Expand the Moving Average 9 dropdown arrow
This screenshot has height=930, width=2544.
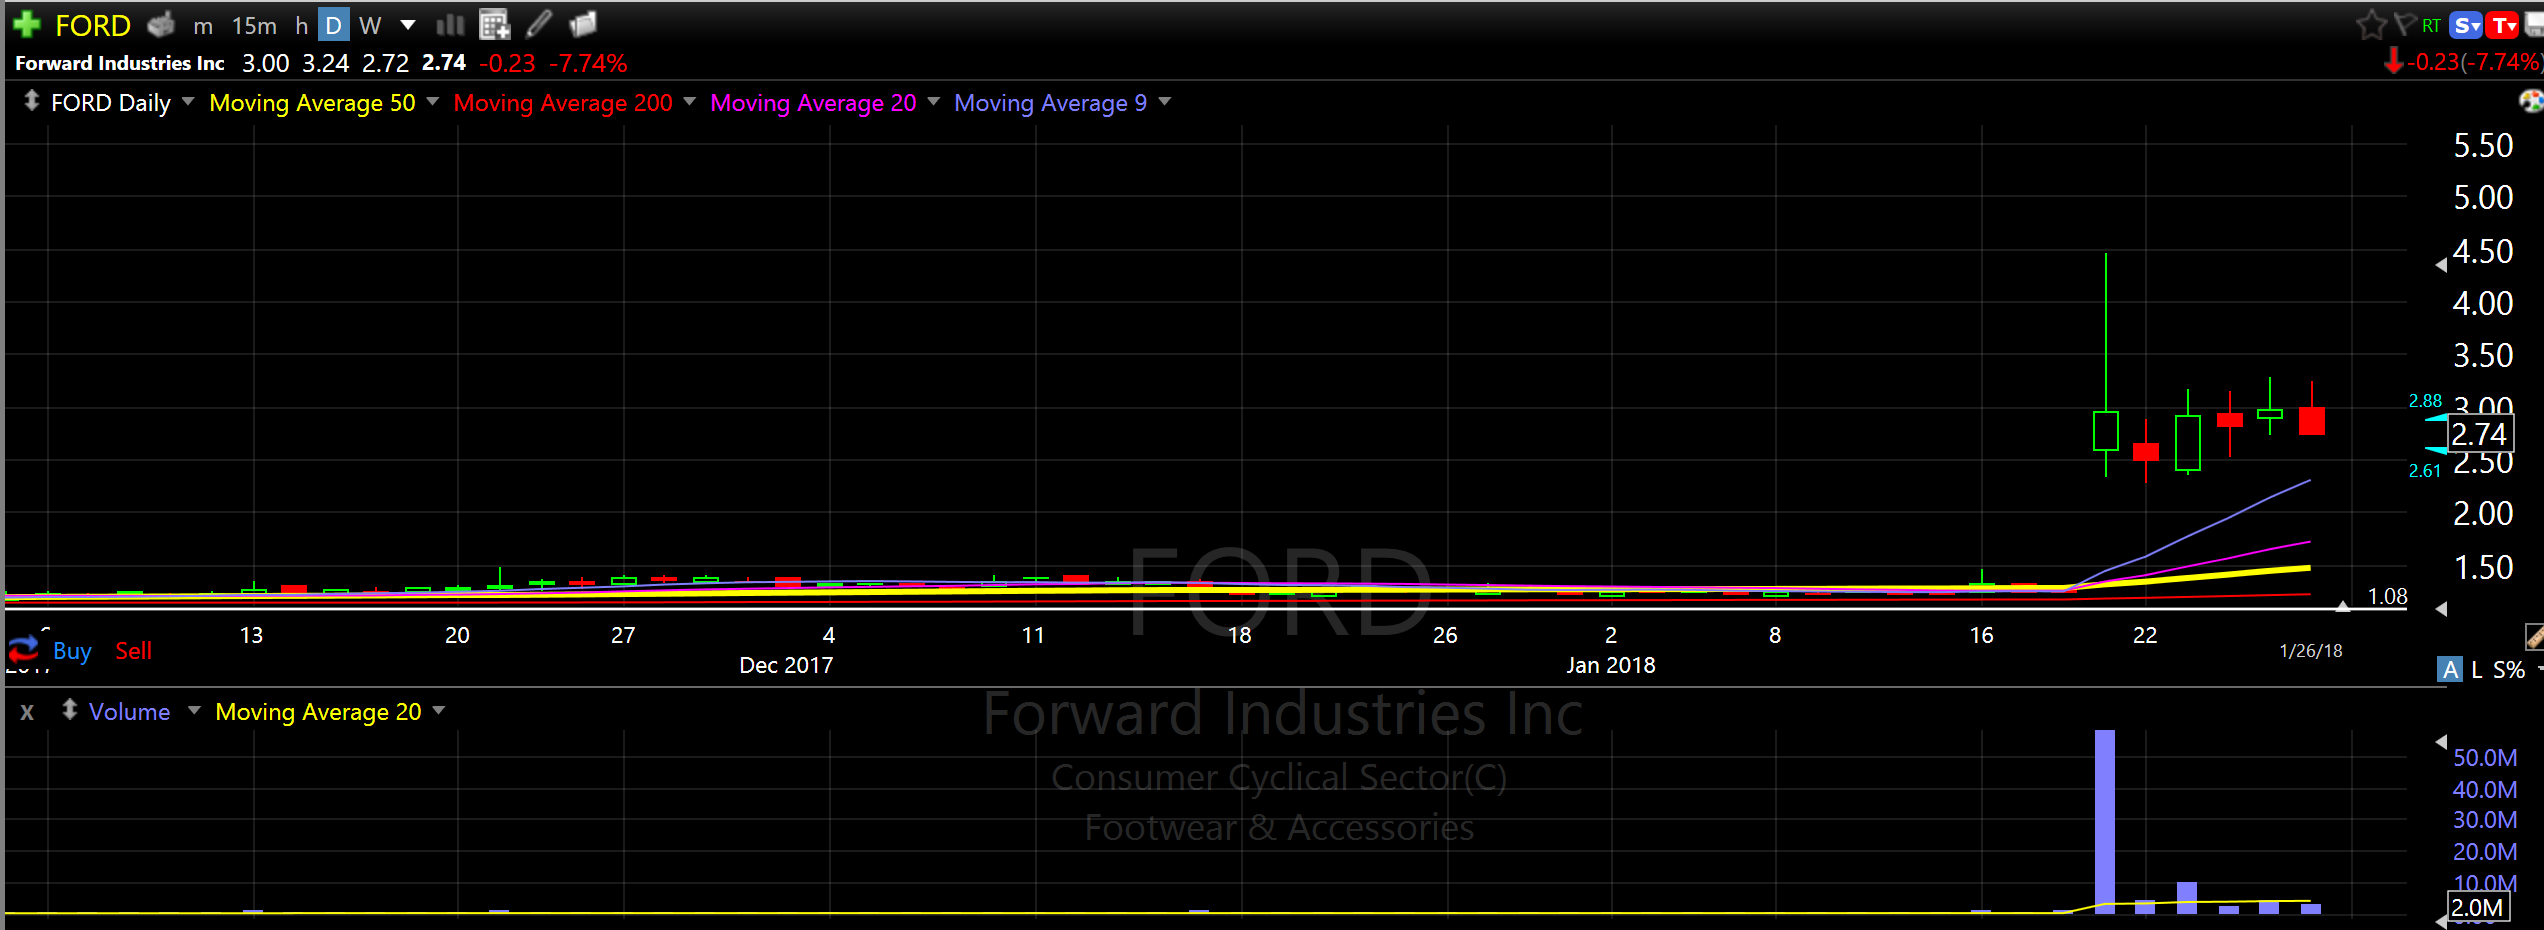tap(1165, 101)
